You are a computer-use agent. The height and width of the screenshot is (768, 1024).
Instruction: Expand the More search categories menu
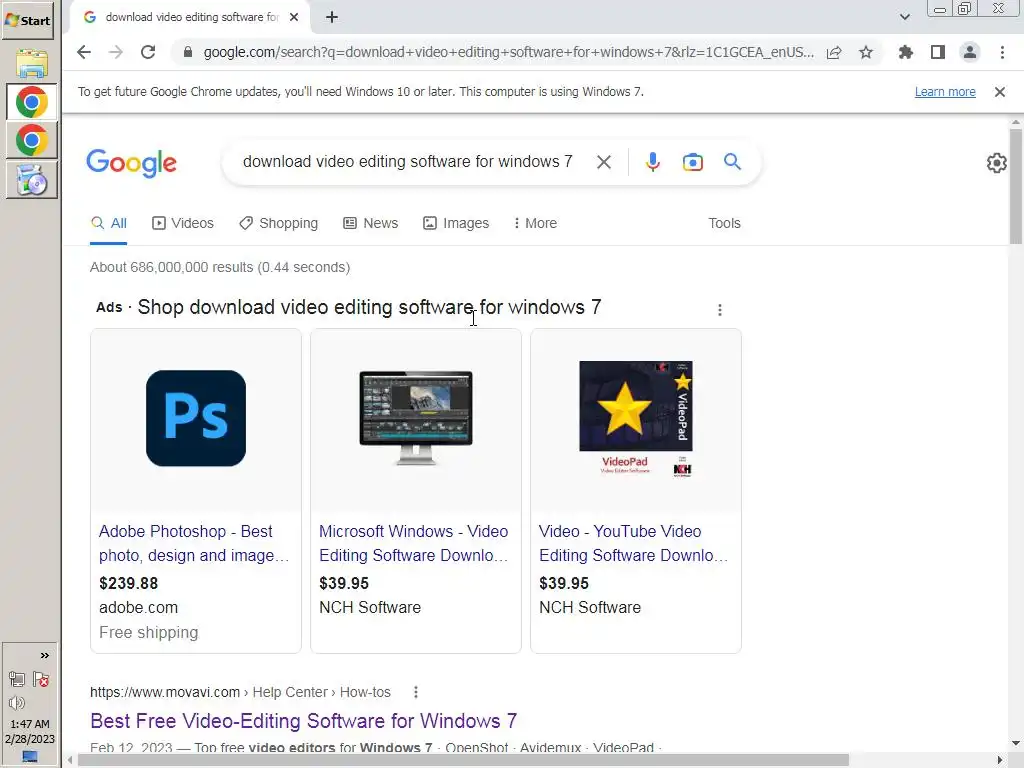click(536, 223)
